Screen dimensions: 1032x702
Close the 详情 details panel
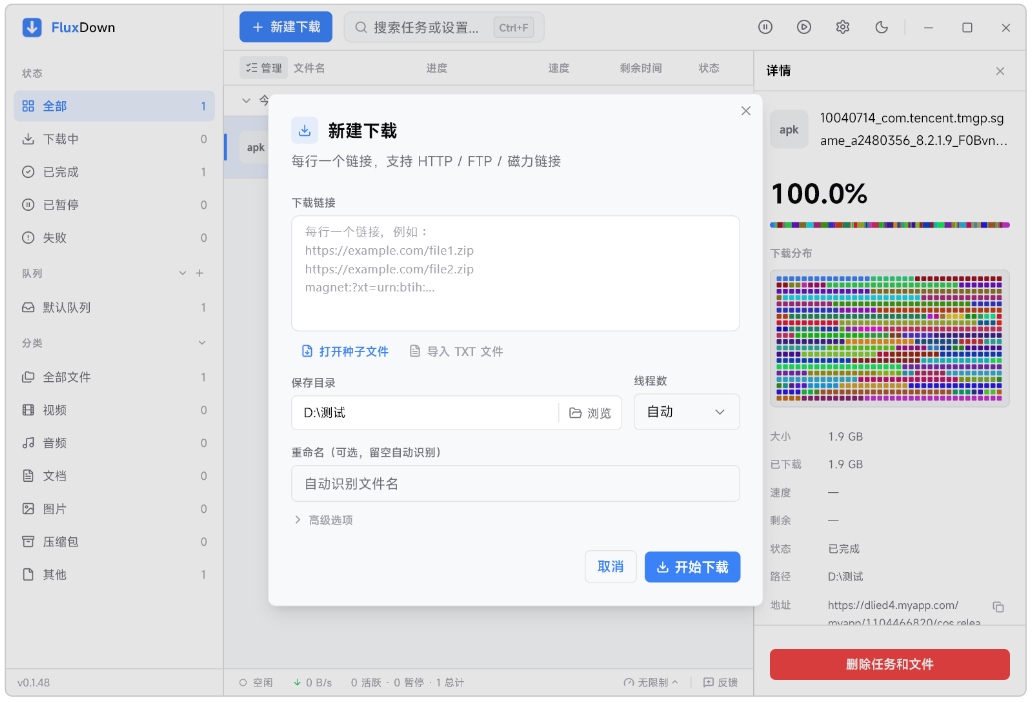tap(1000, 71)
